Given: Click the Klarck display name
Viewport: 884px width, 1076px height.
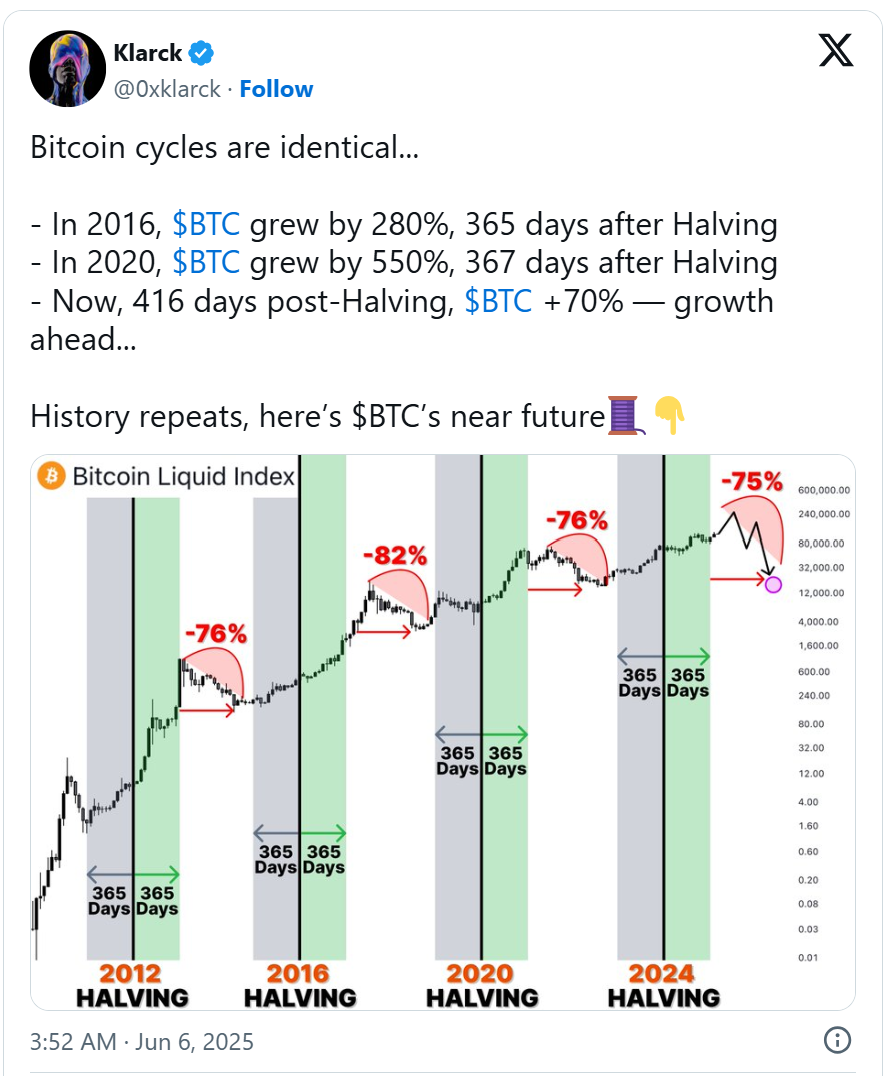Looking at the screenshot, I should point(148,53).
